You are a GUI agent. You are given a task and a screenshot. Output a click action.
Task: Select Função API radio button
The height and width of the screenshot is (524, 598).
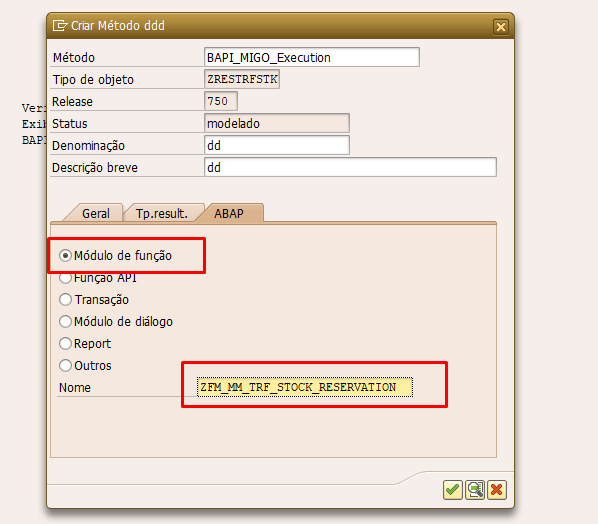tap(66, 278)
